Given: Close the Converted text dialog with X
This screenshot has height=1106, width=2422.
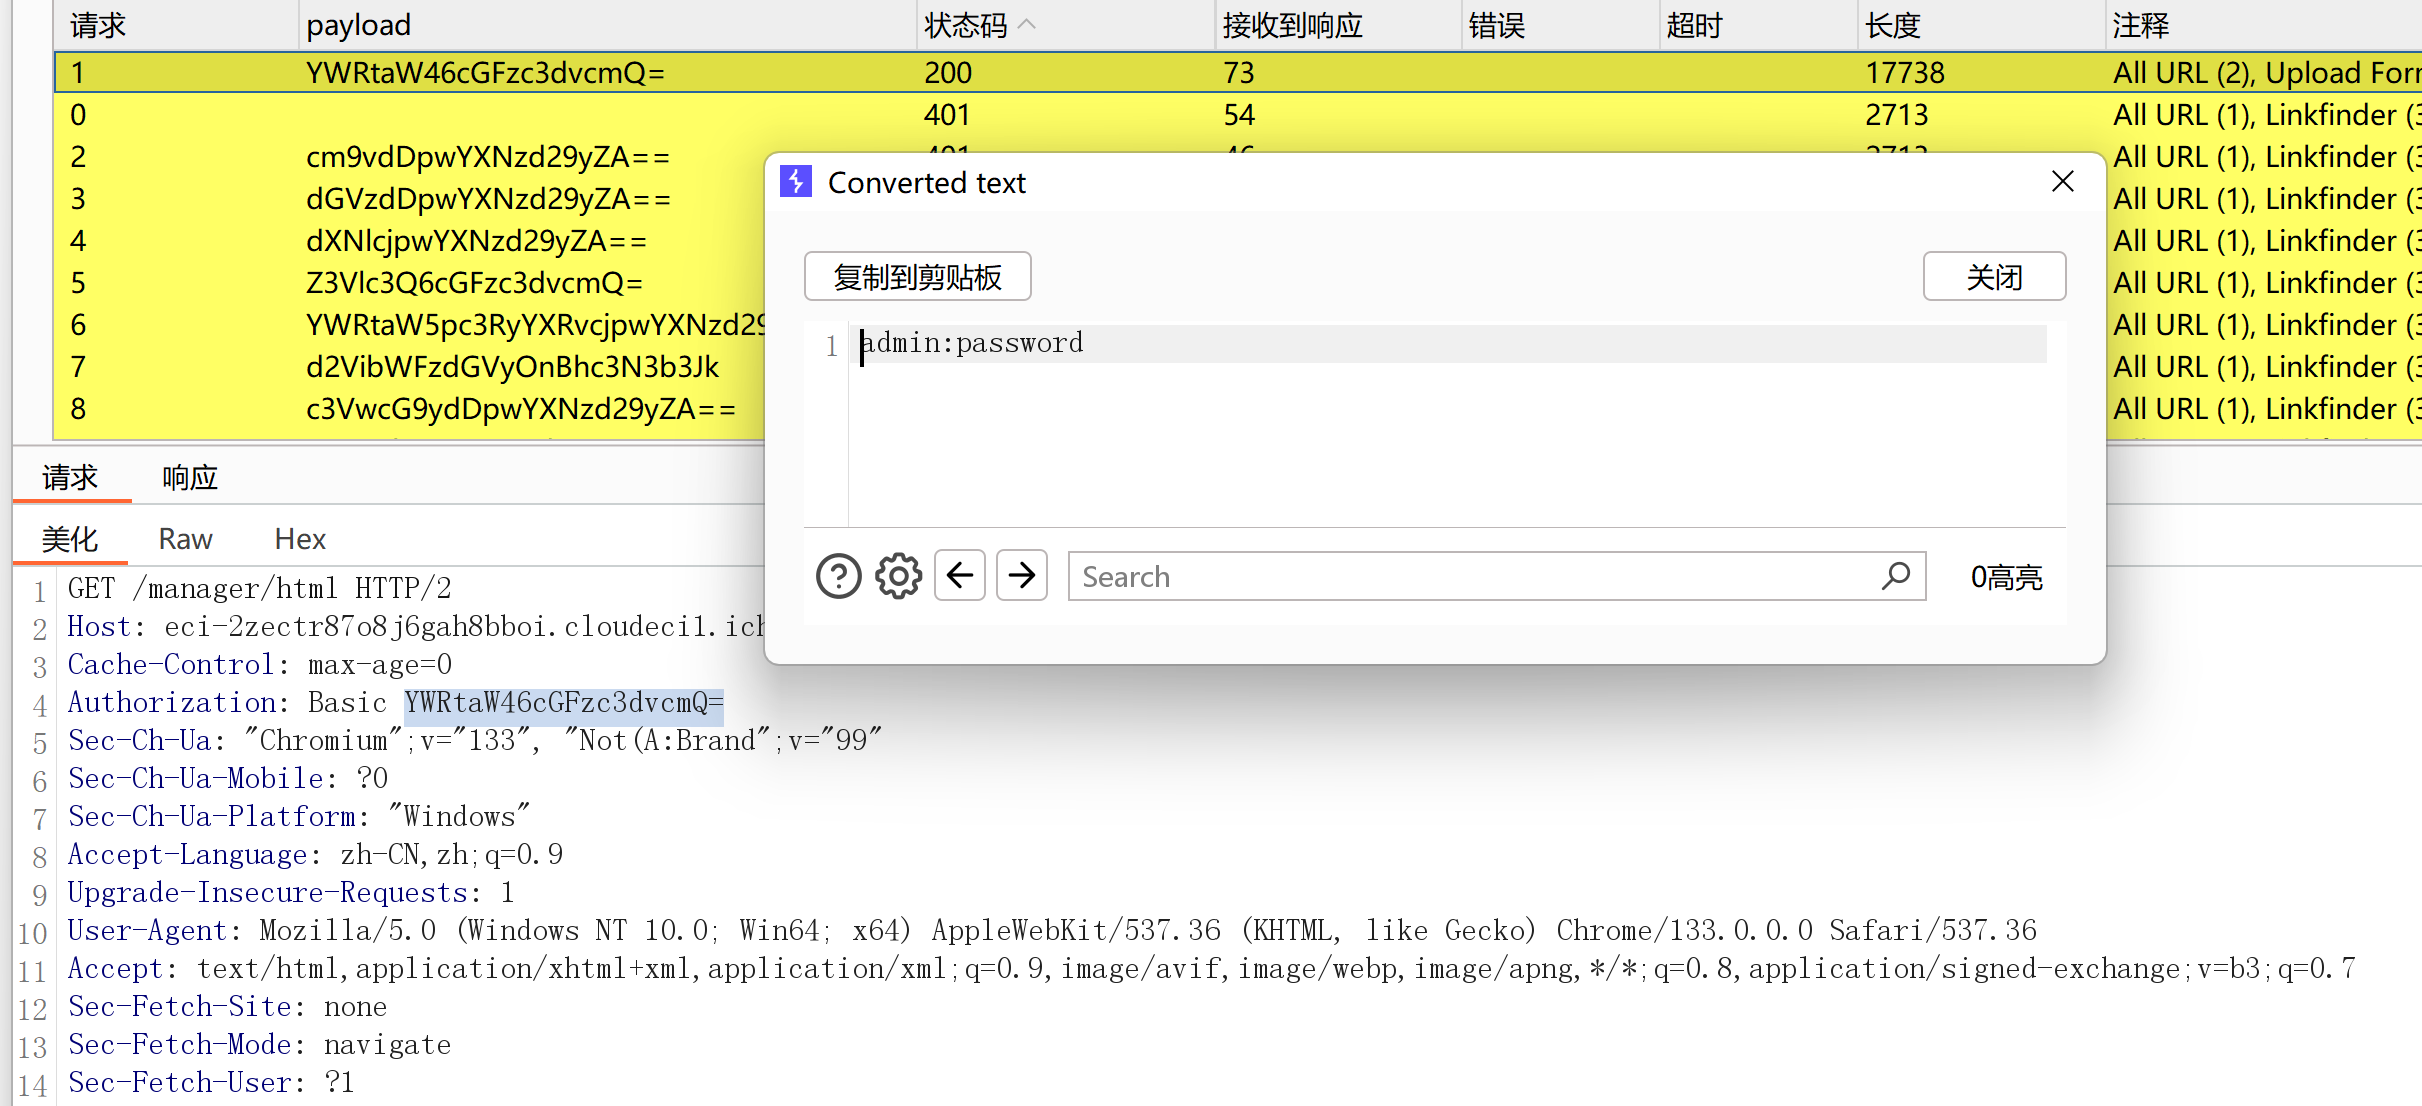Looking at the screenshot, I should click(2062, 182).
